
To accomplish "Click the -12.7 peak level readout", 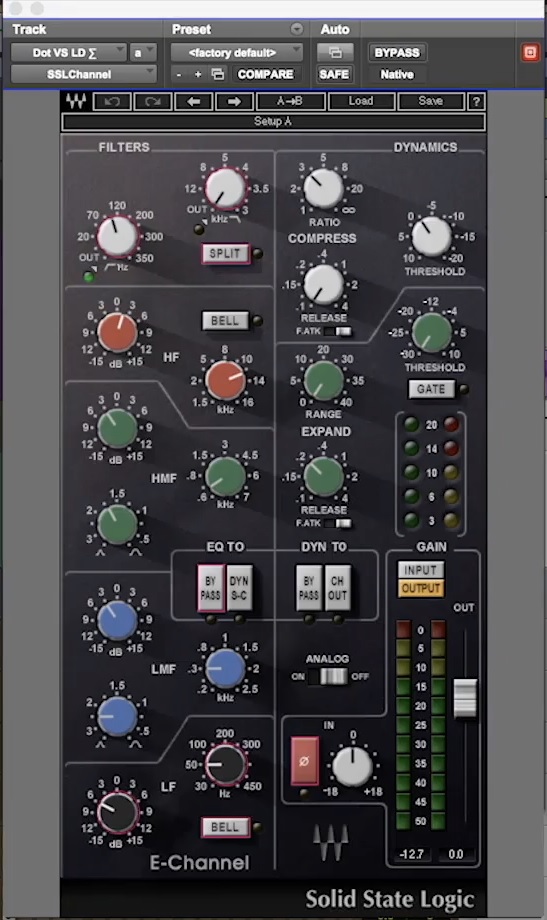I will pos(411,854).
